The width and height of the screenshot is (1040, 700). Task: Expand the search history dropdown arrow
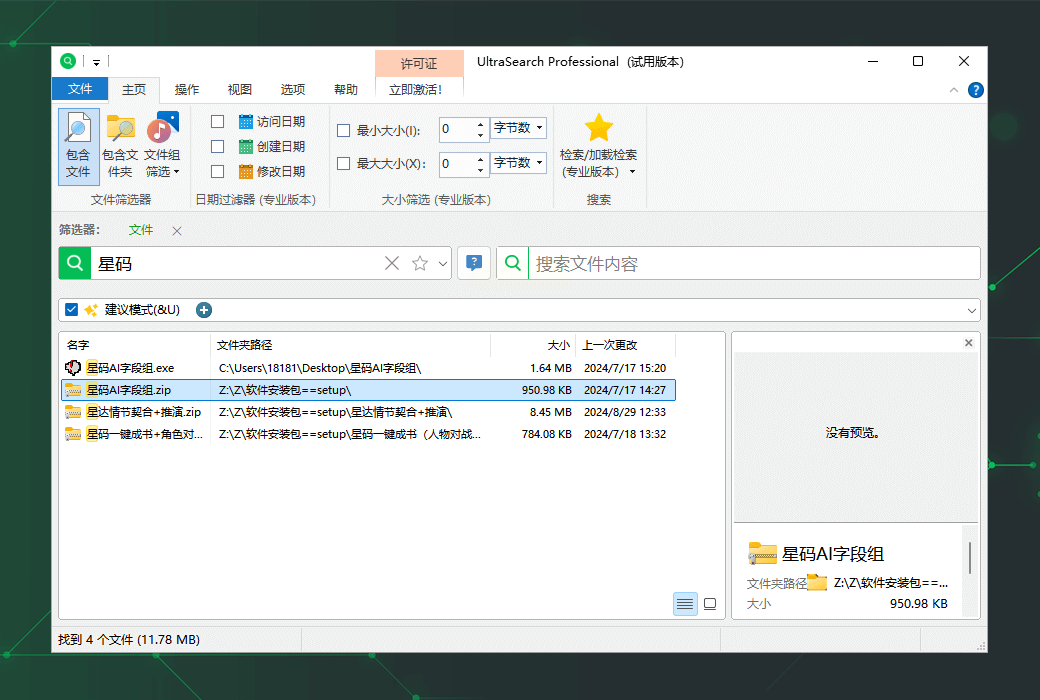443,264
